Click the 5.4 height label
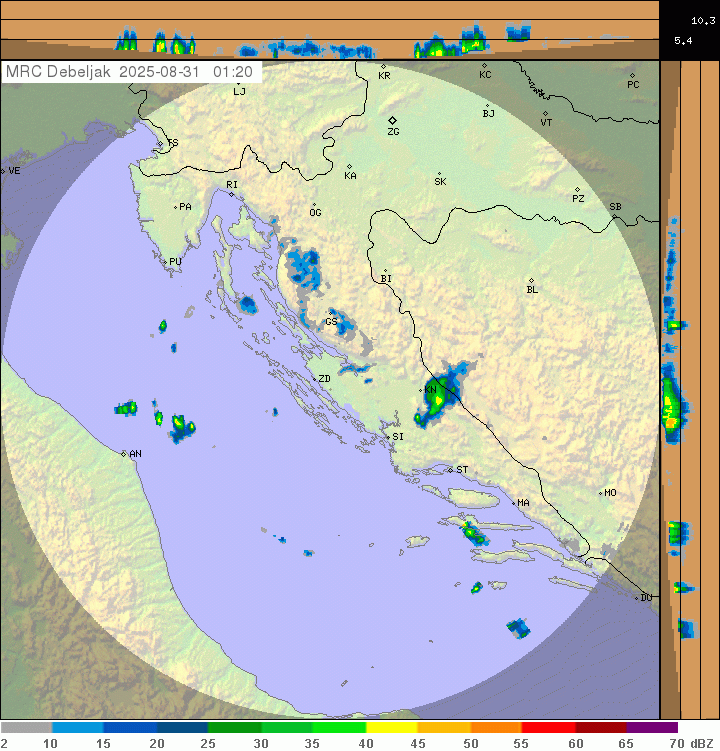This screenshot has height=751, width=720. point(683,41)
